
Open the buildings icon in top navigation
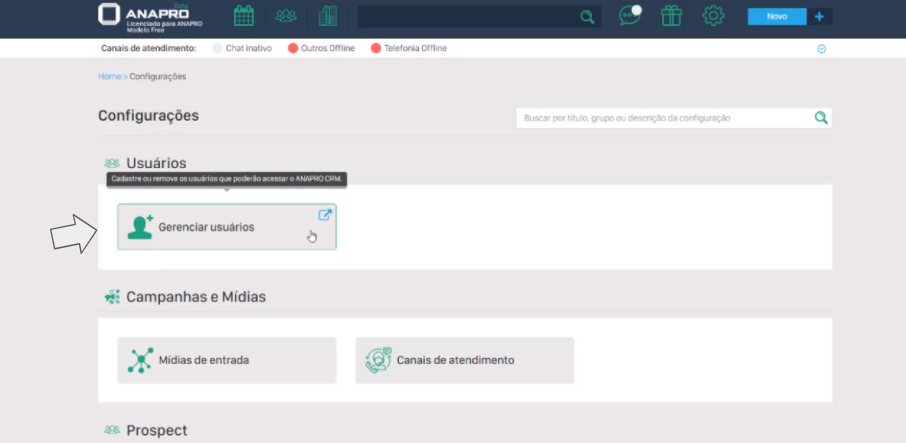pyautogui.click(x=327, y=16)
